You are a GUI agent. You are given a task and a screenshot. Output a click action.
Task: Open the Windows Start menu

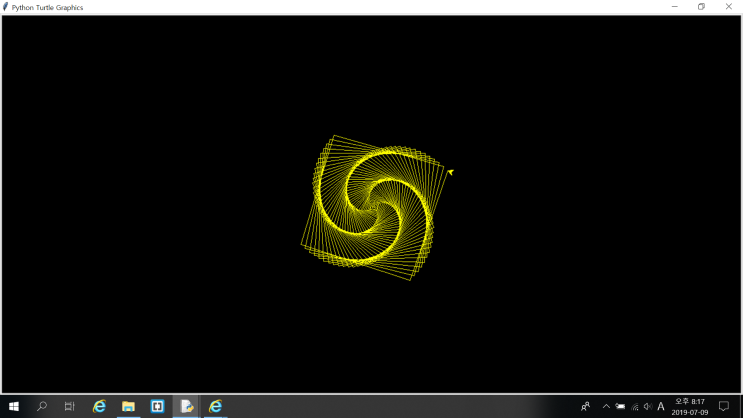coord(14,407)
